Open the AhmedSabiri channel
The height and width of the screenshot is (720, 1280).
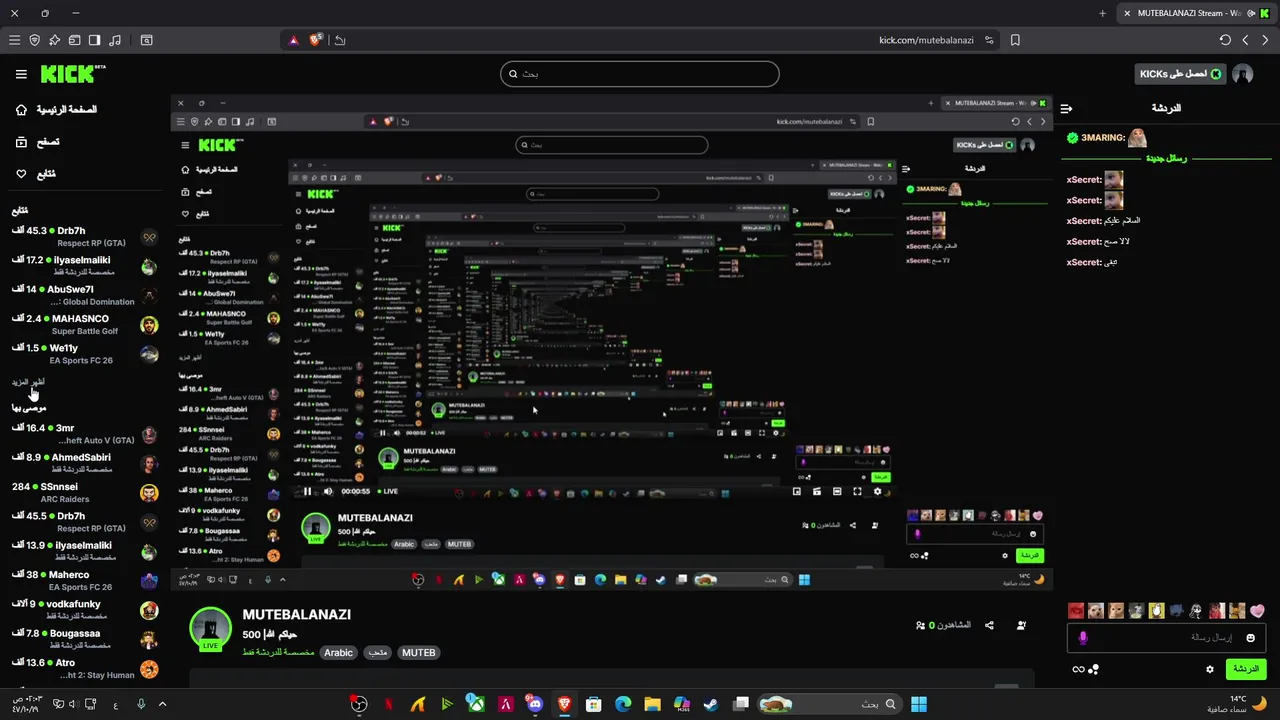84,463
